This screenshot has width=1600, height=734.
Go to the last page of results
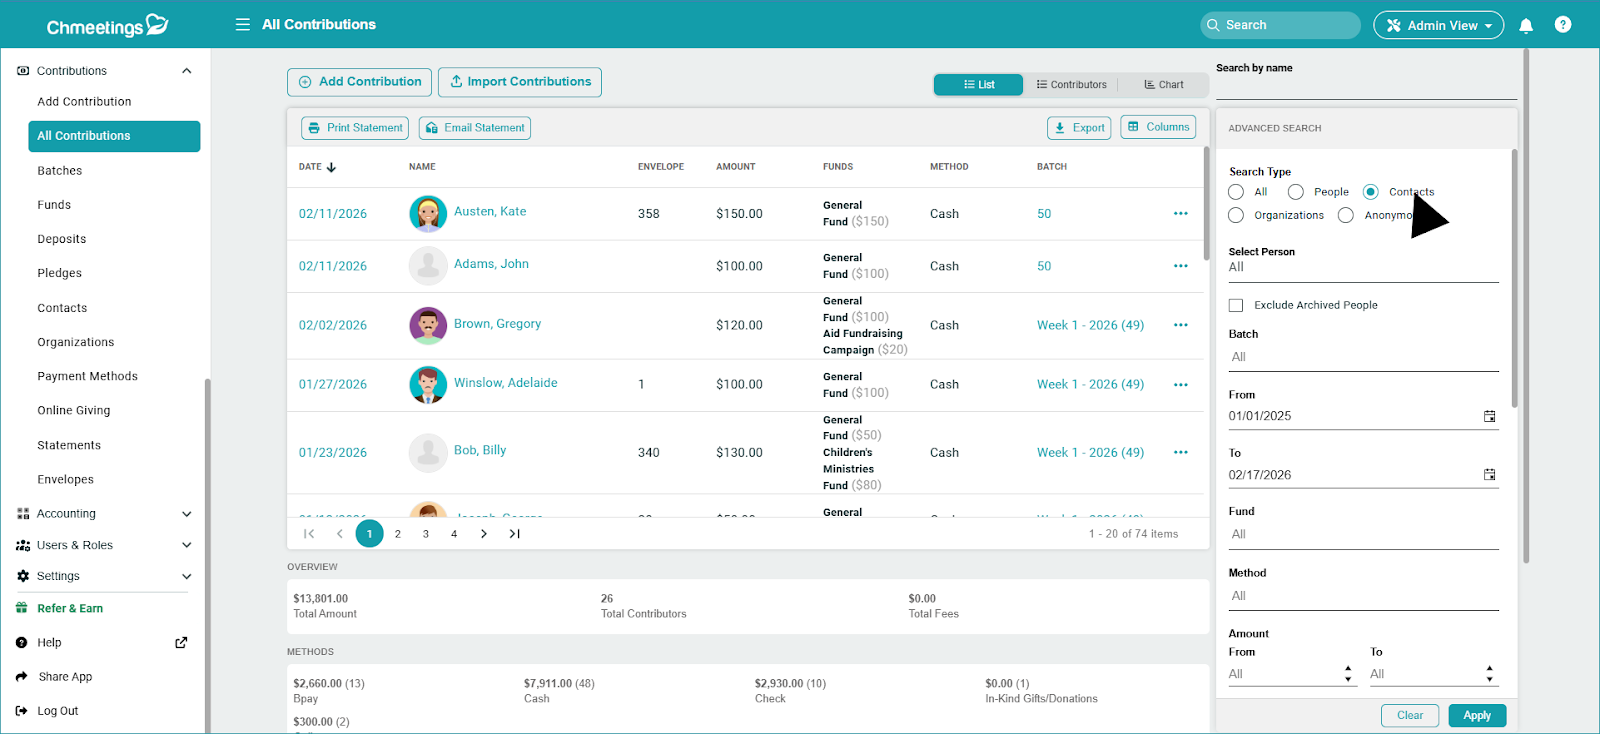point(514,534)
